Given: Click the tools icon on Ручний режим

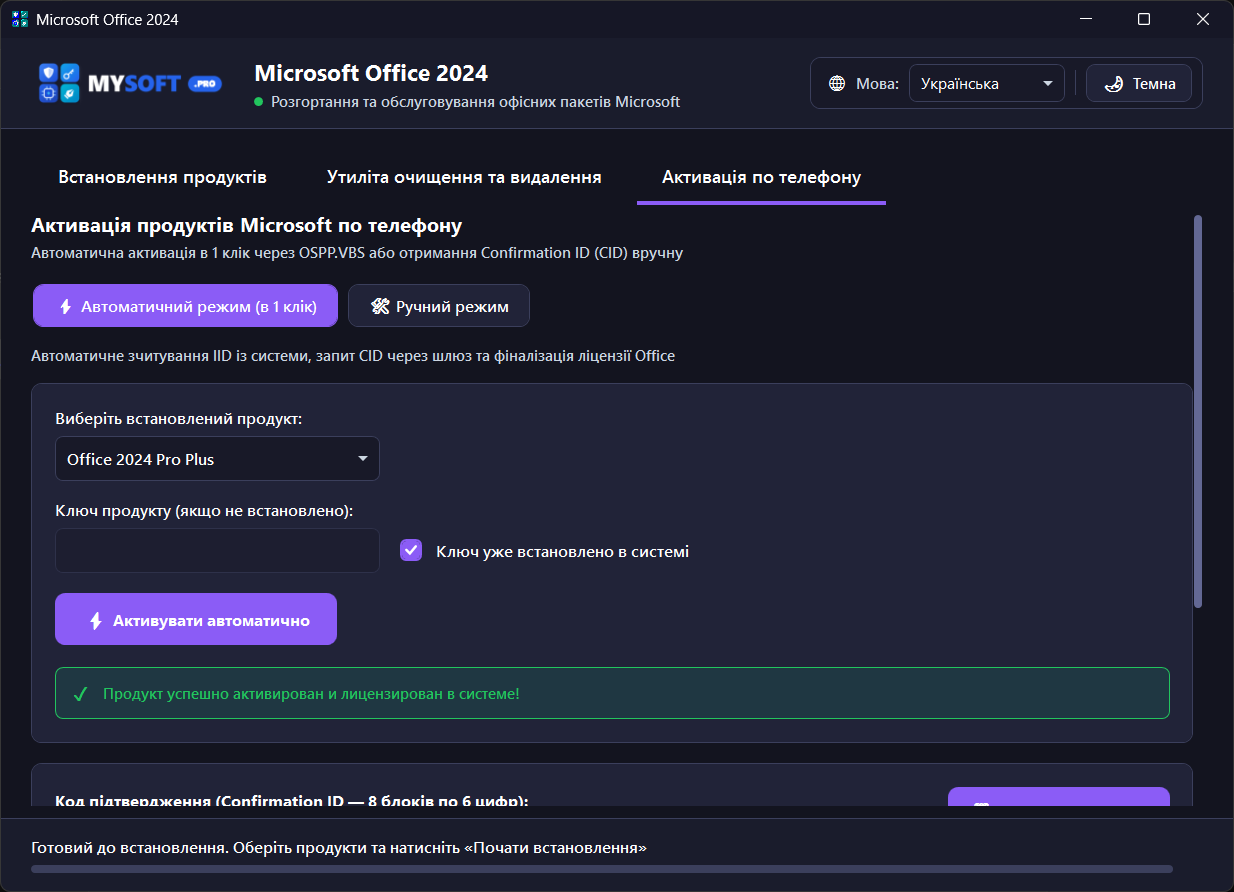Looking at the screenshot, I should (379, 307).
